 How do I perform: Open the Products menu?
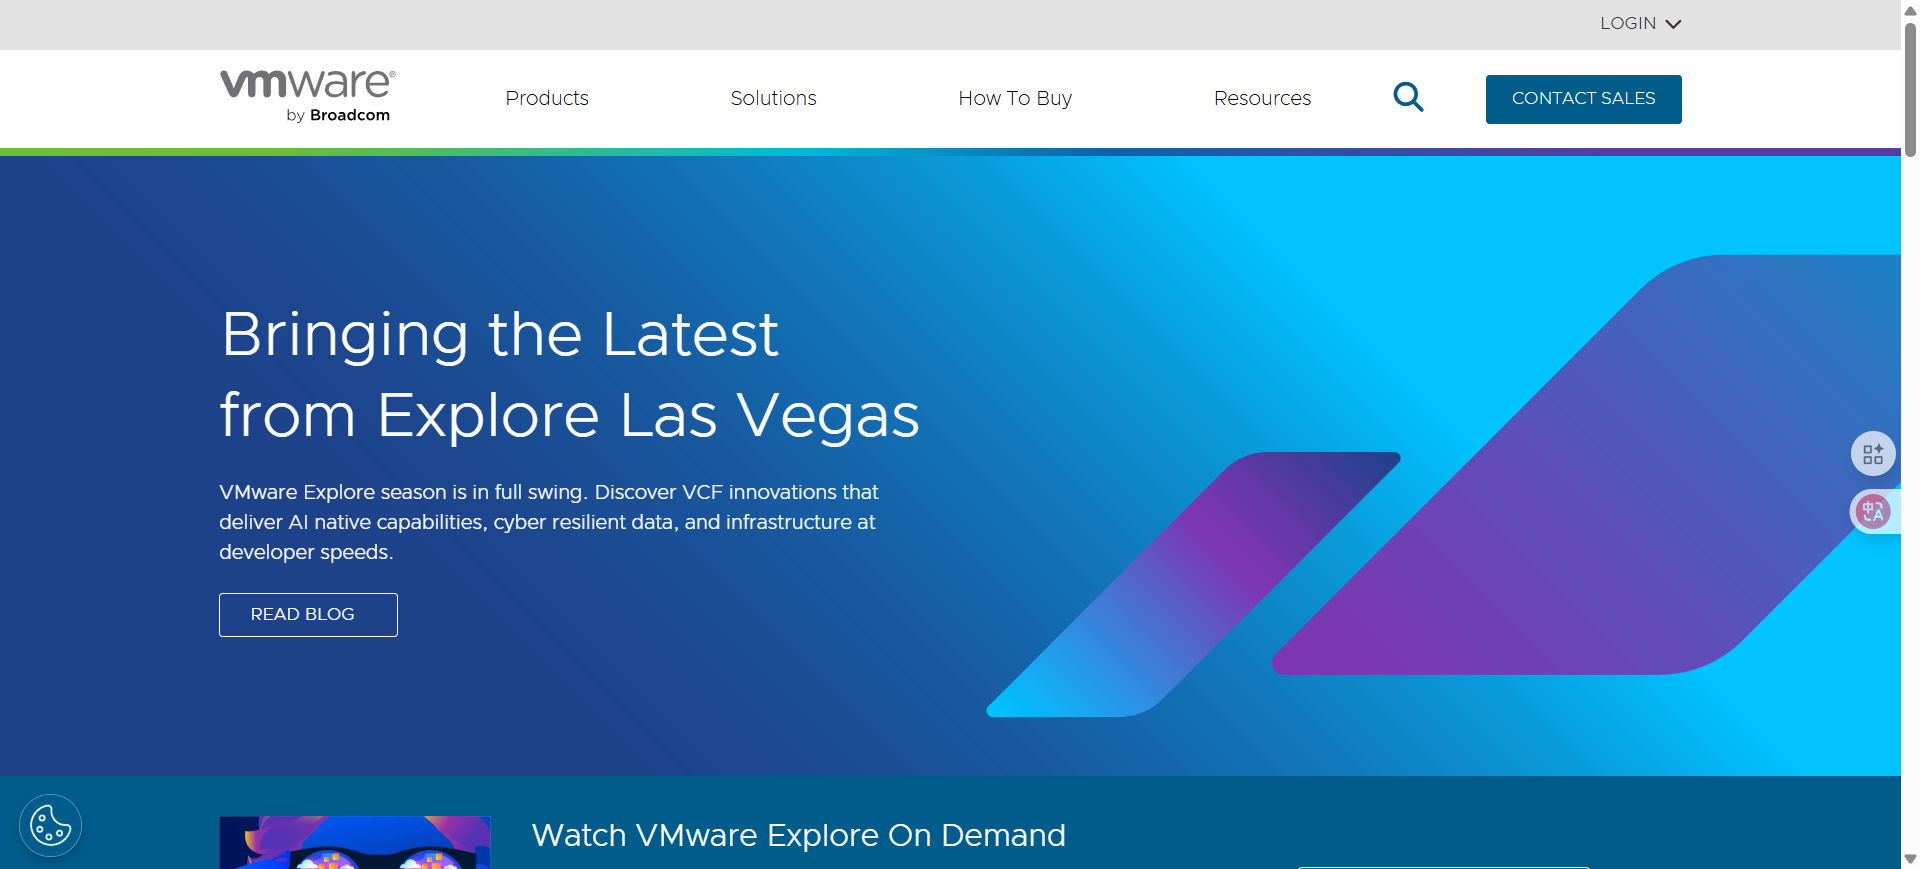coord(547,98)
